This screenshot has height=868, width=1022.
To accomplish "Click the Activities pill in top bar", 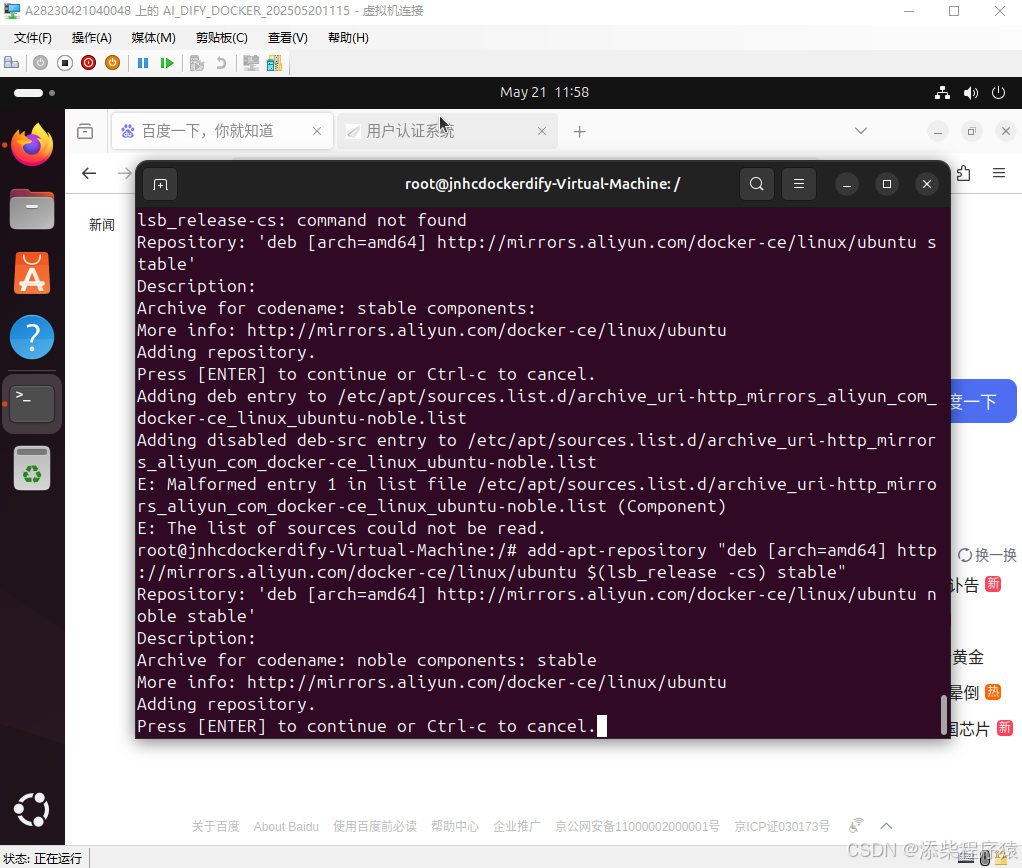I will [34, 93].
